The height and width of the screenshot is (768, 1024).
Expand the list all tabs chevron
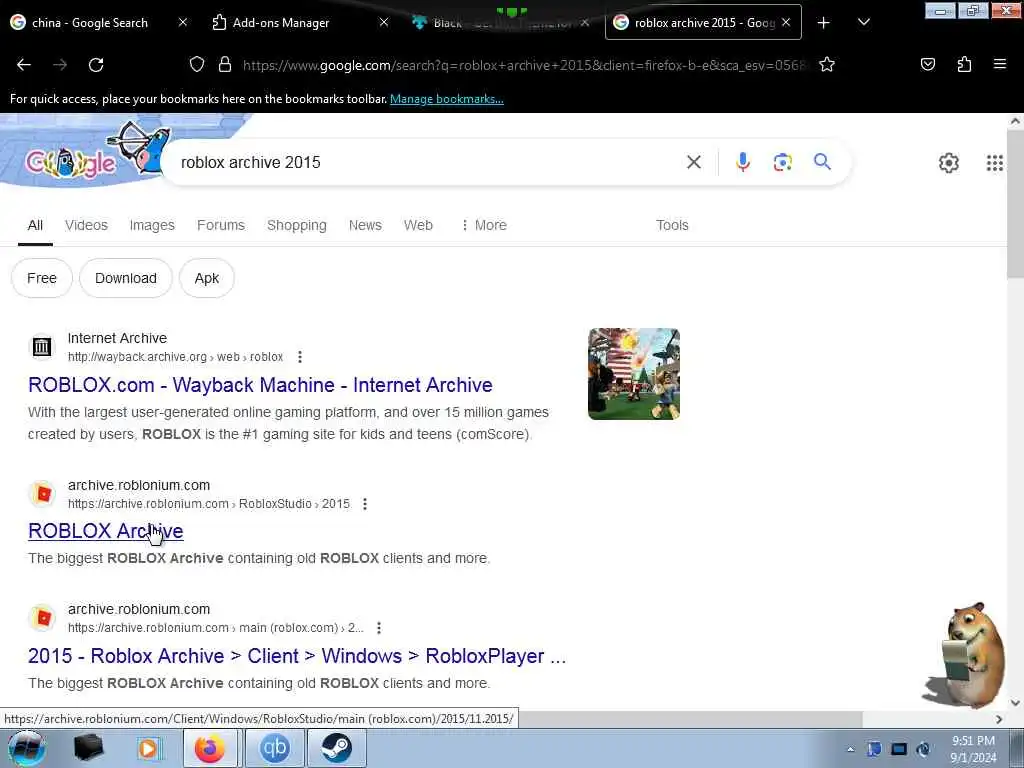click(863, 22)
